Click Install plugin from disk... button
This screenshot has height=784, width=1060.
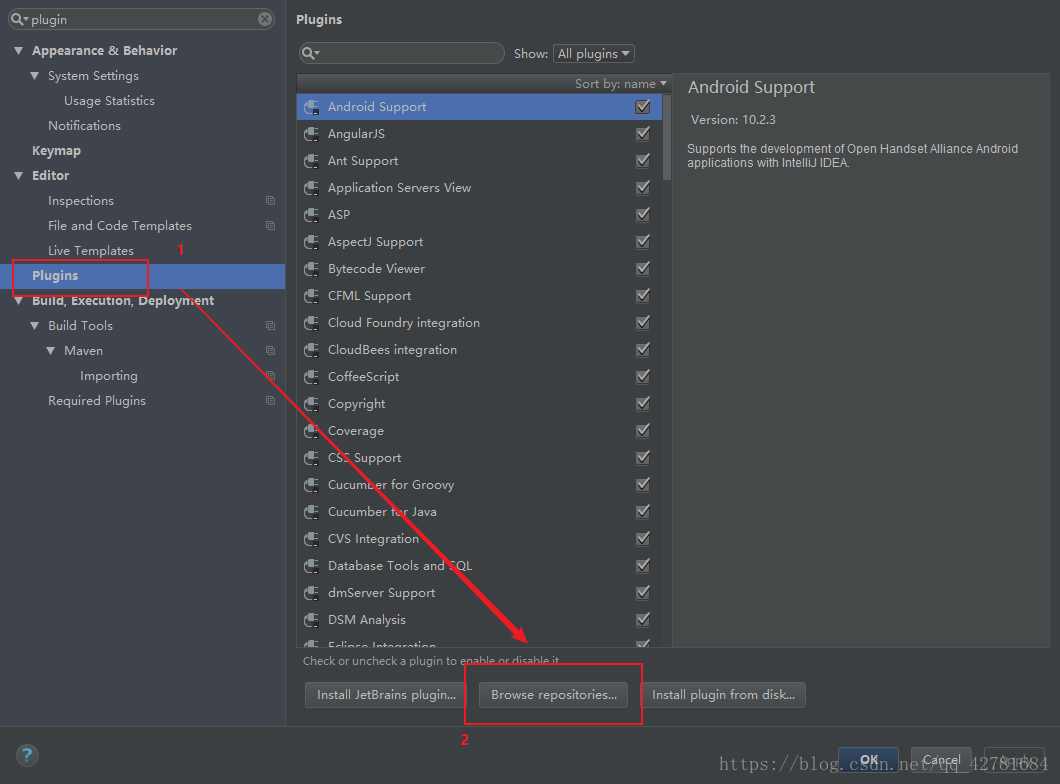tap(723, 695)
